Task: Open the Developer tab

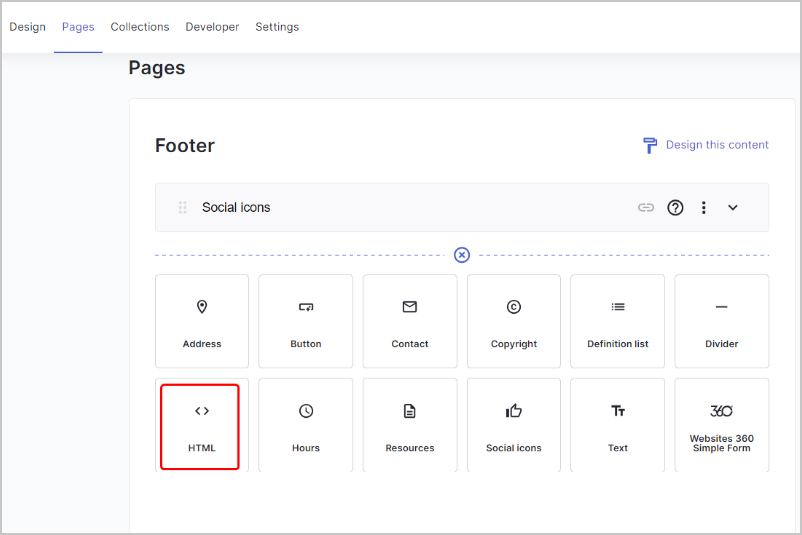Action: tap(212, 27)
